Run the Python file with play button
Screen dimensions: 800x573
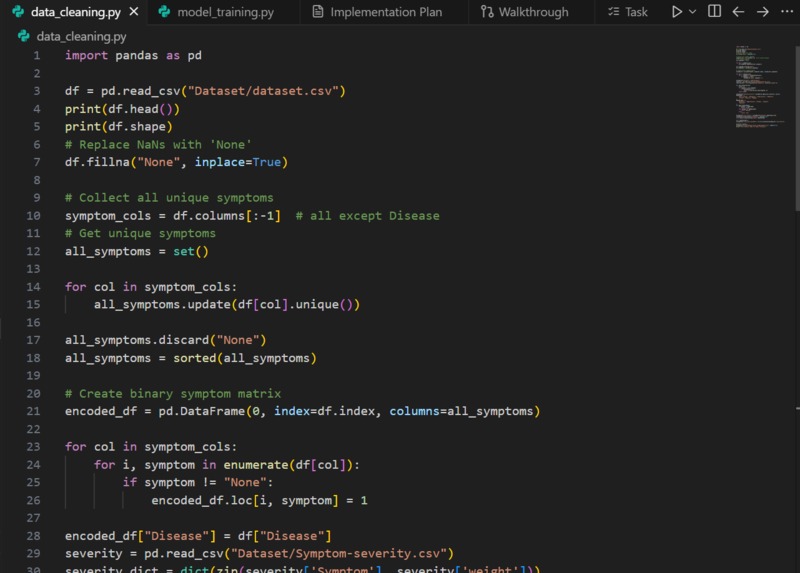tap(677, 11)
